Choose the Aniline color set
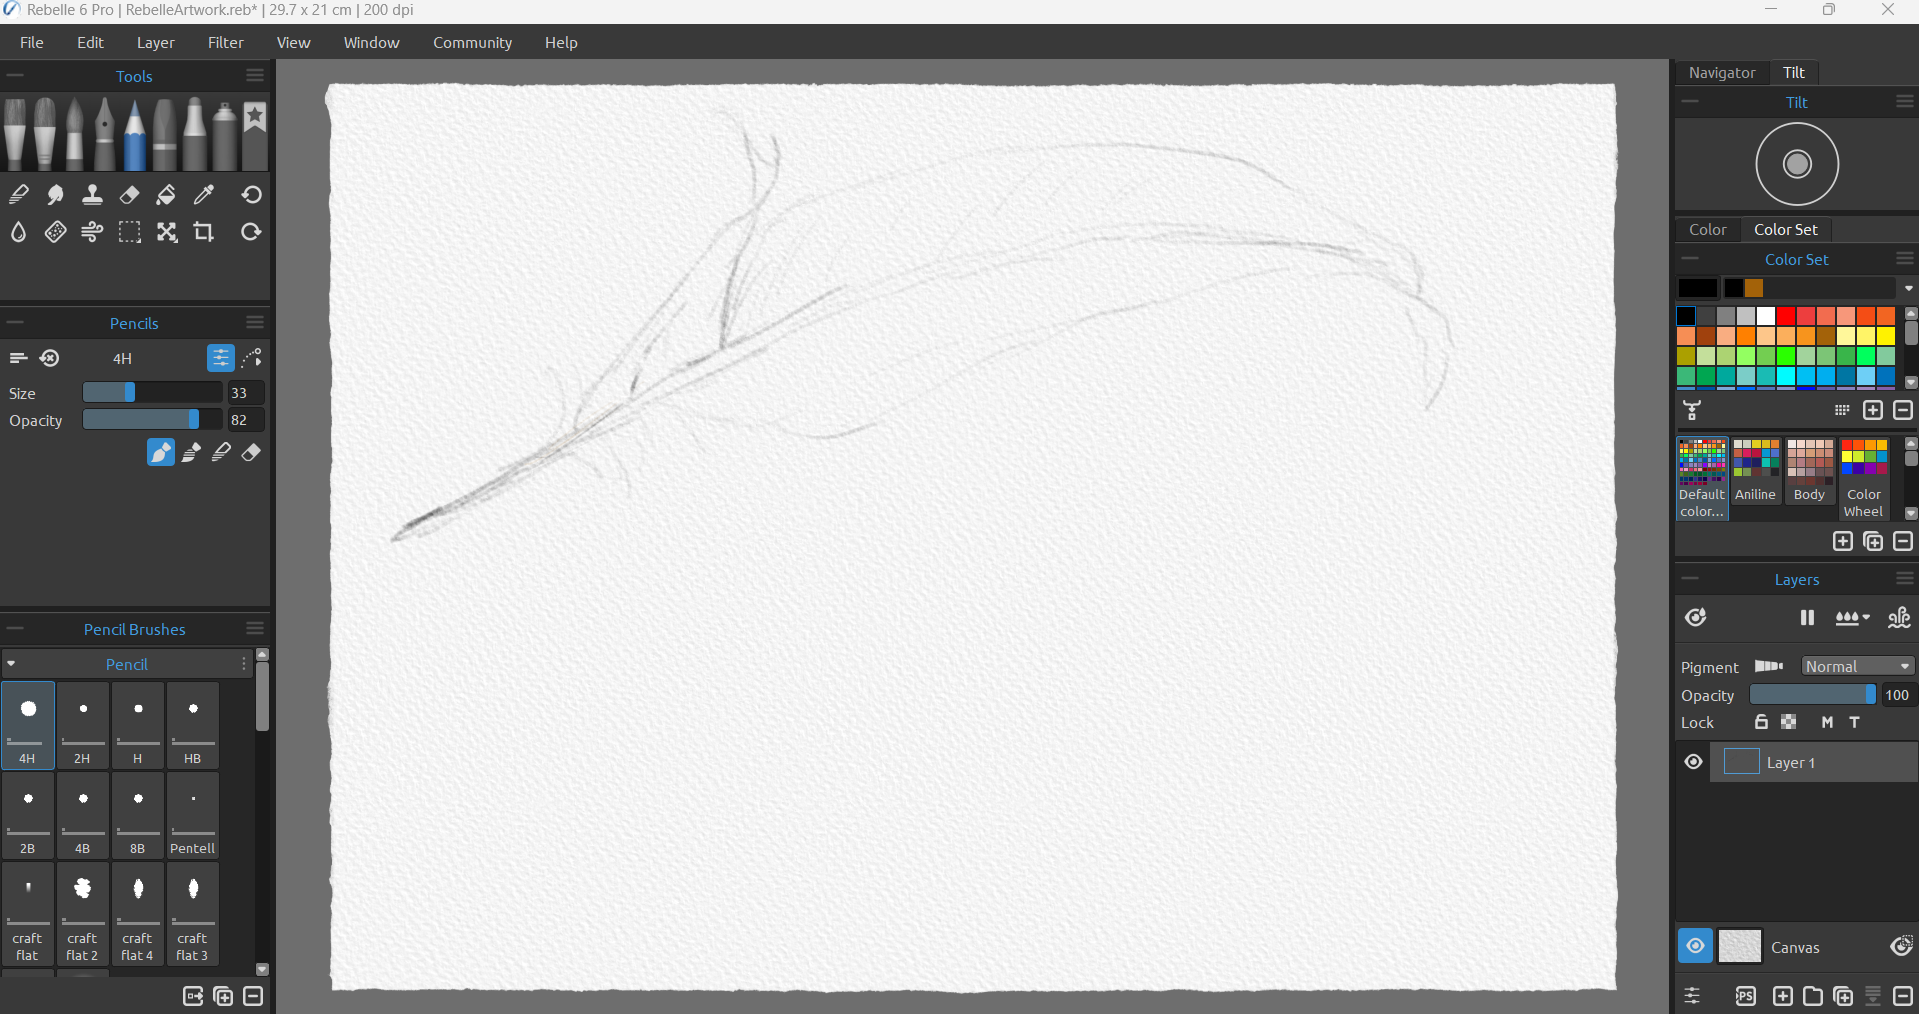 pos(1755,470)
